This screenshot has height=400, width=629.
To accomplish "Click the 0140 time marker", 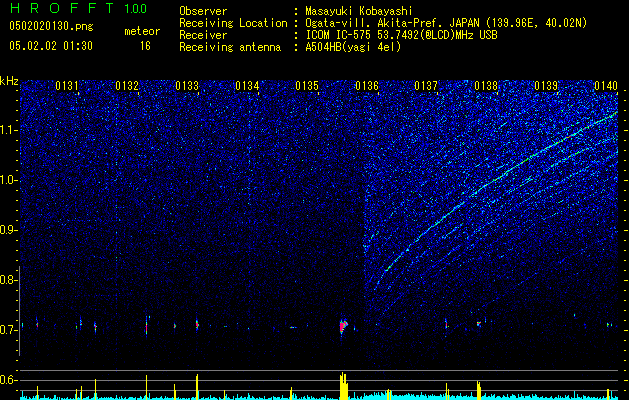I will [x=606, y=86].
